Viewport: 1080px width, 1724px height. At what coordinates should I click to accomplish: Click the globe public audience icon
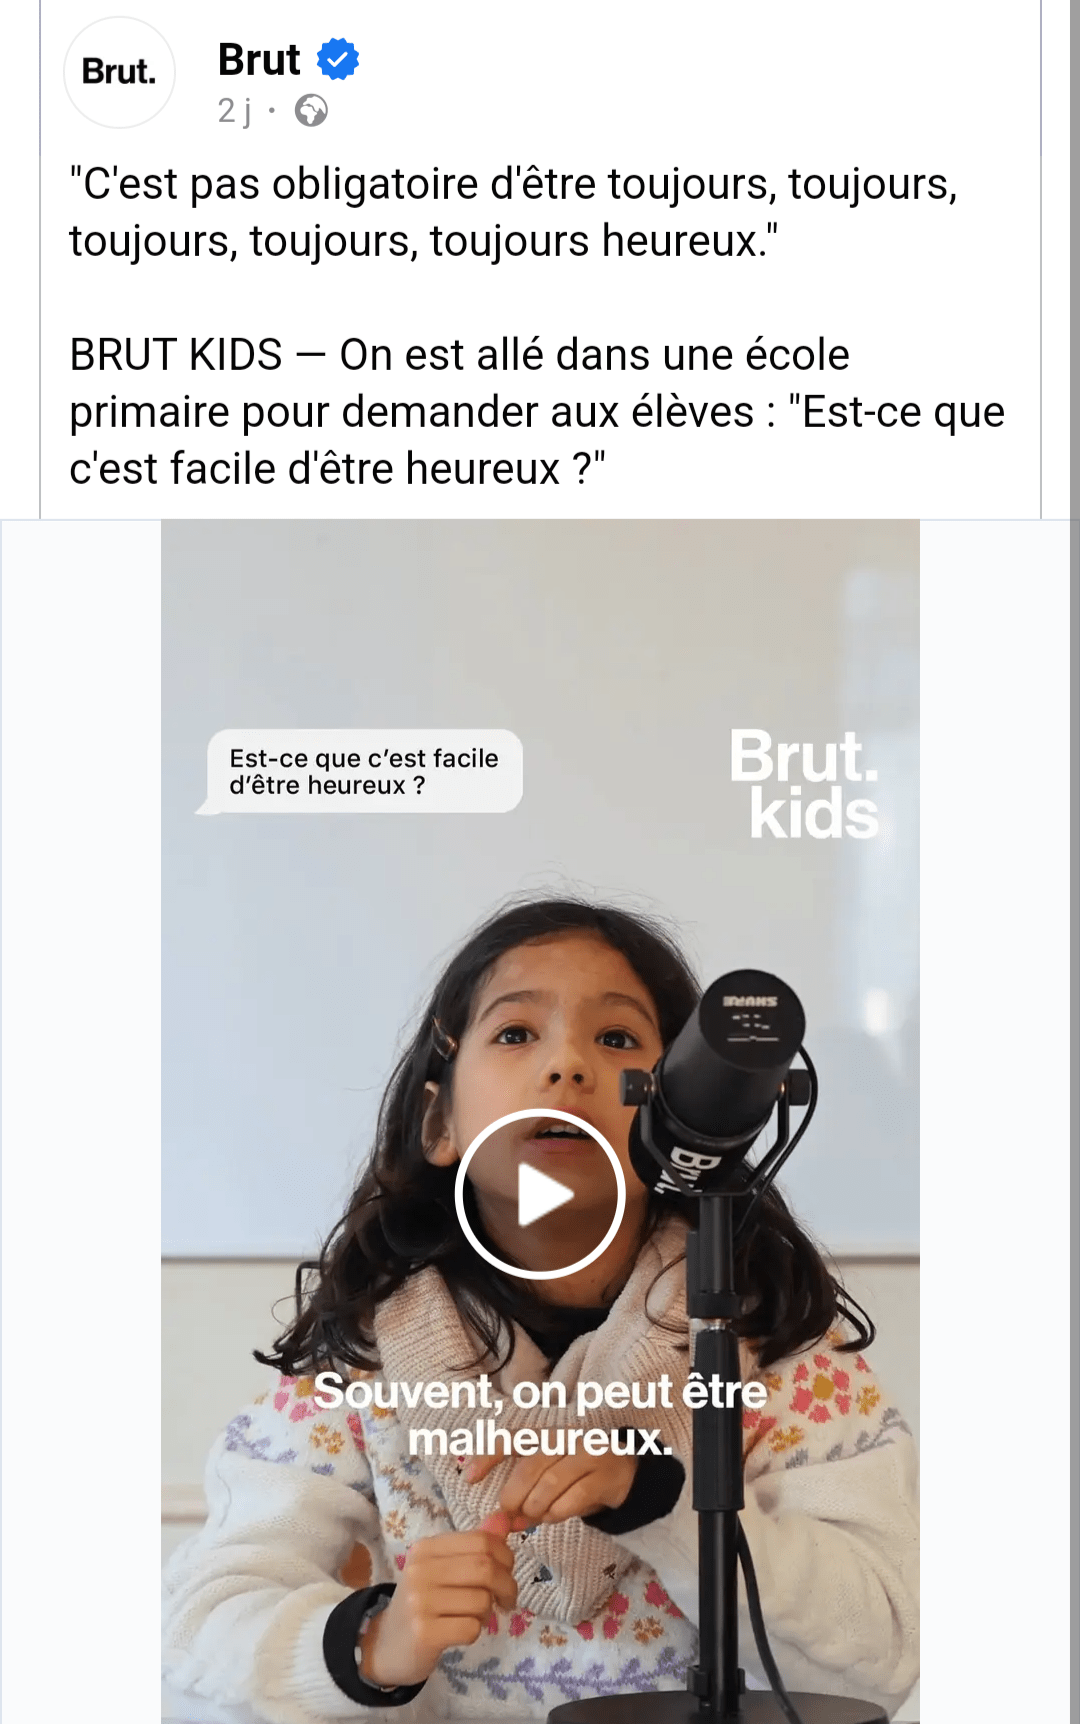(311, 110)
